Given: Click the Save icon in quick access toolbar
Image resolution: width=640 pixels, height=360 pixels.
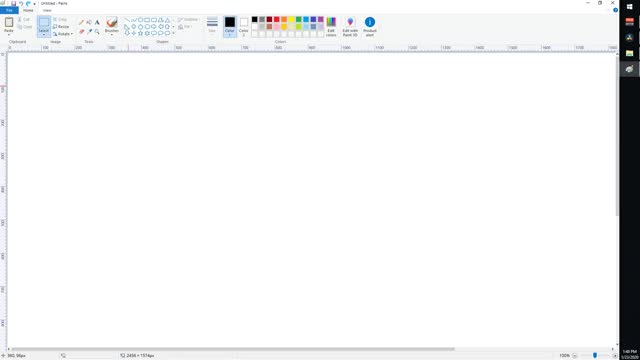Looking at the screenshot, I should (13, 3).
